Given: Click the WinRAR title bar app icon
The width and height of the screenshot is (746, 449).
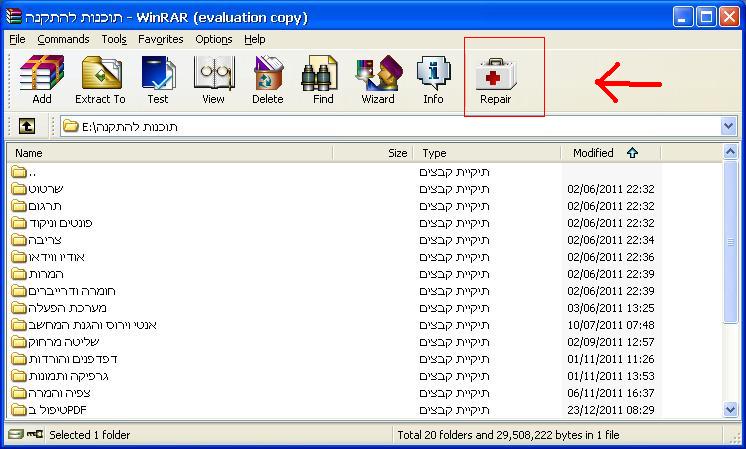Looking at the screenshot, I should click(x=13, y=17).
